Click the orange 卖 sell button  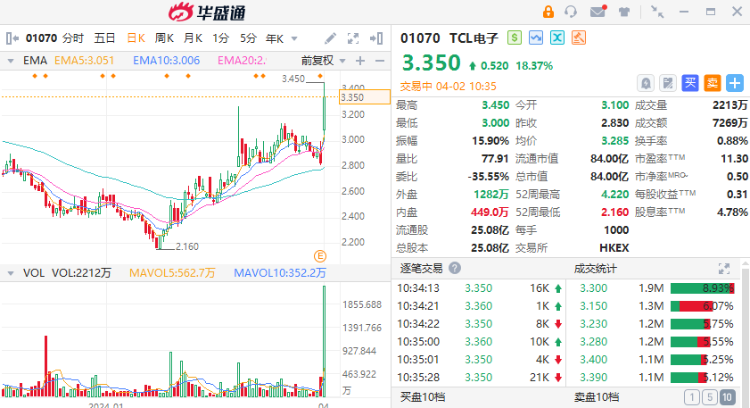click(712, 83)
